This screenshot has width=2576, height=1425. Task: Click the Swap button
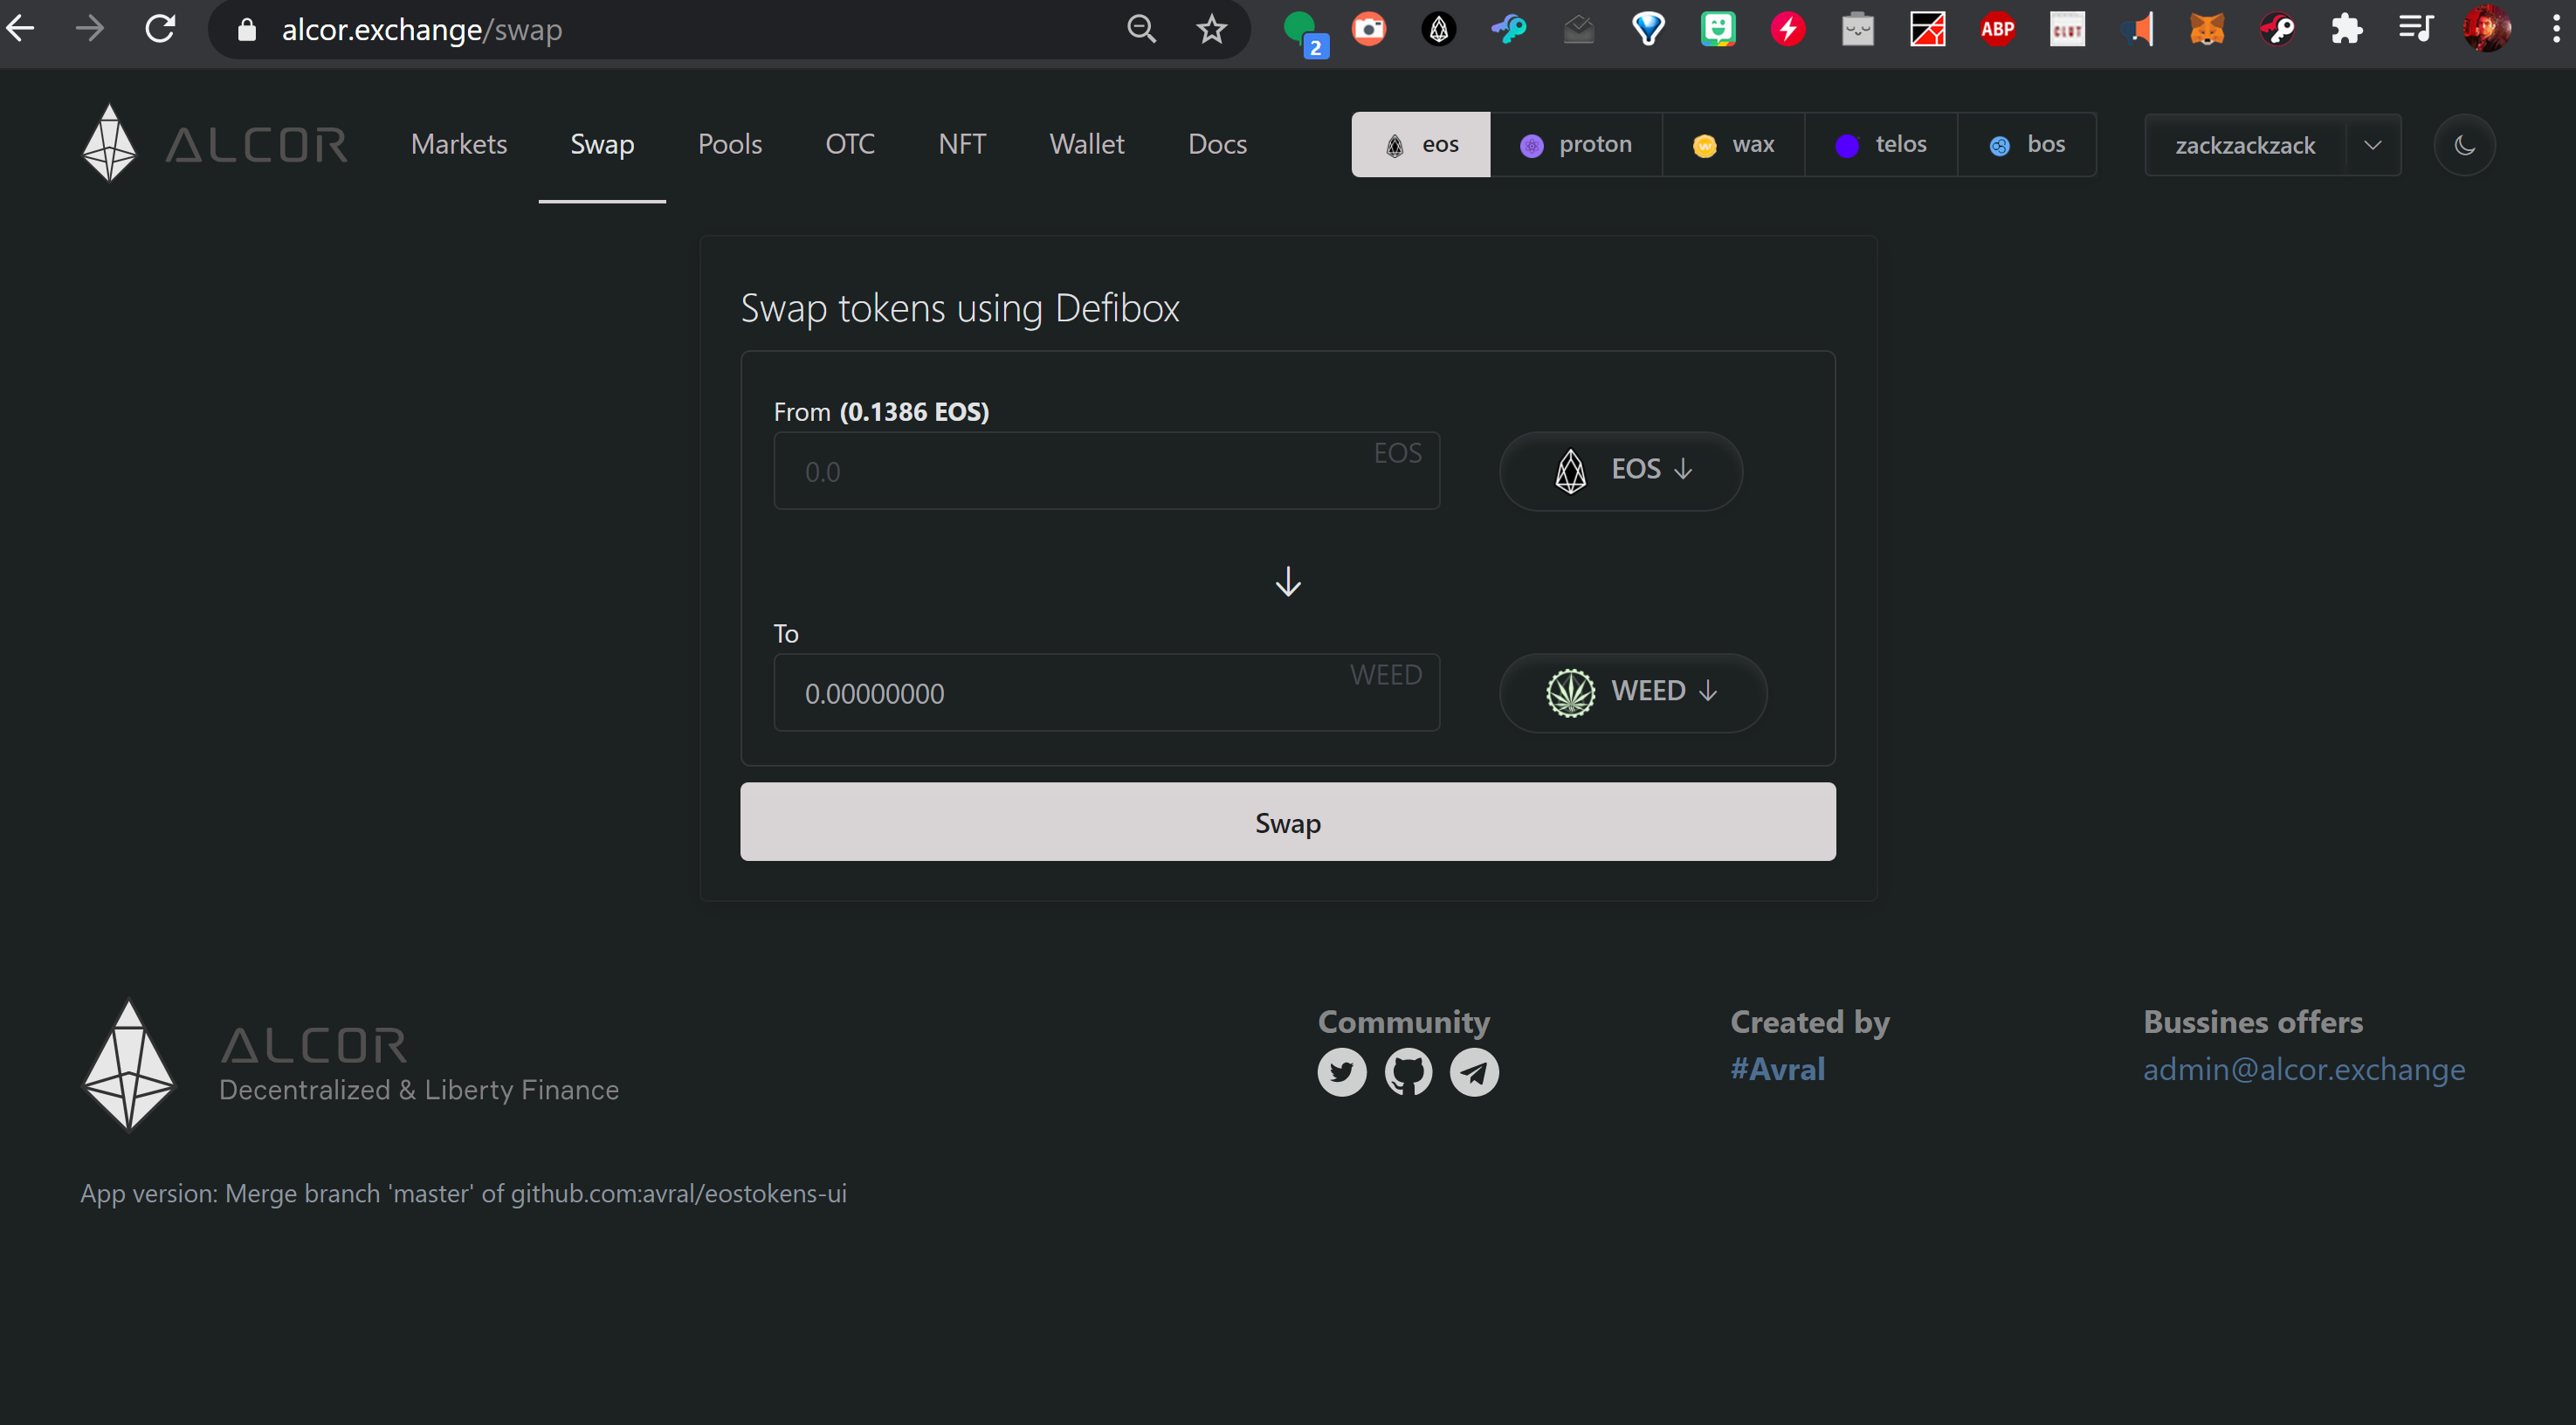click(1288, 822)
